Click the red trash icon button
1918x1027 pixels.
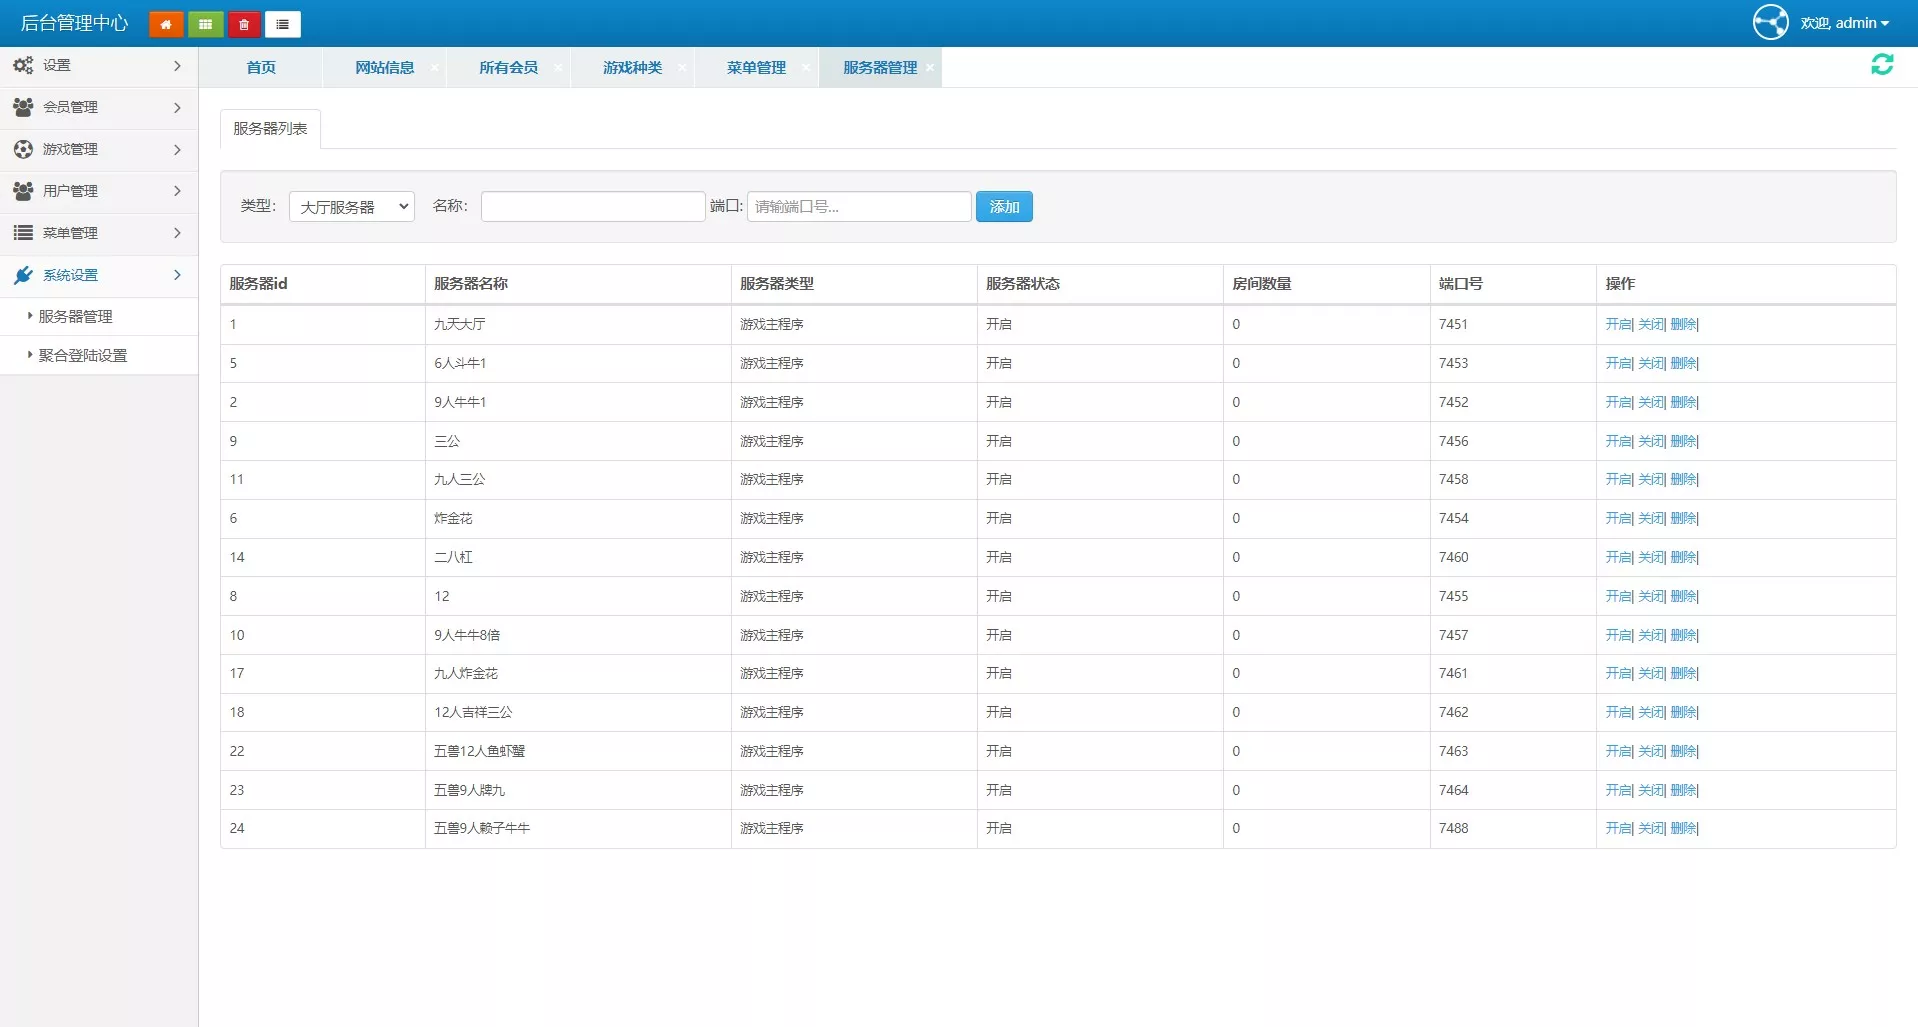[x=244, y=24]
